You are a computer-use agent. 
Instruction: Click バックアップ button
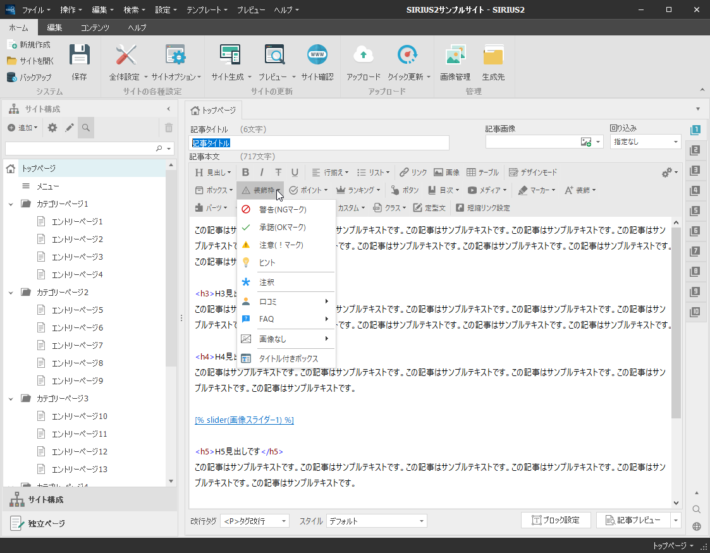pyautogui.click(x=29, y=77)
